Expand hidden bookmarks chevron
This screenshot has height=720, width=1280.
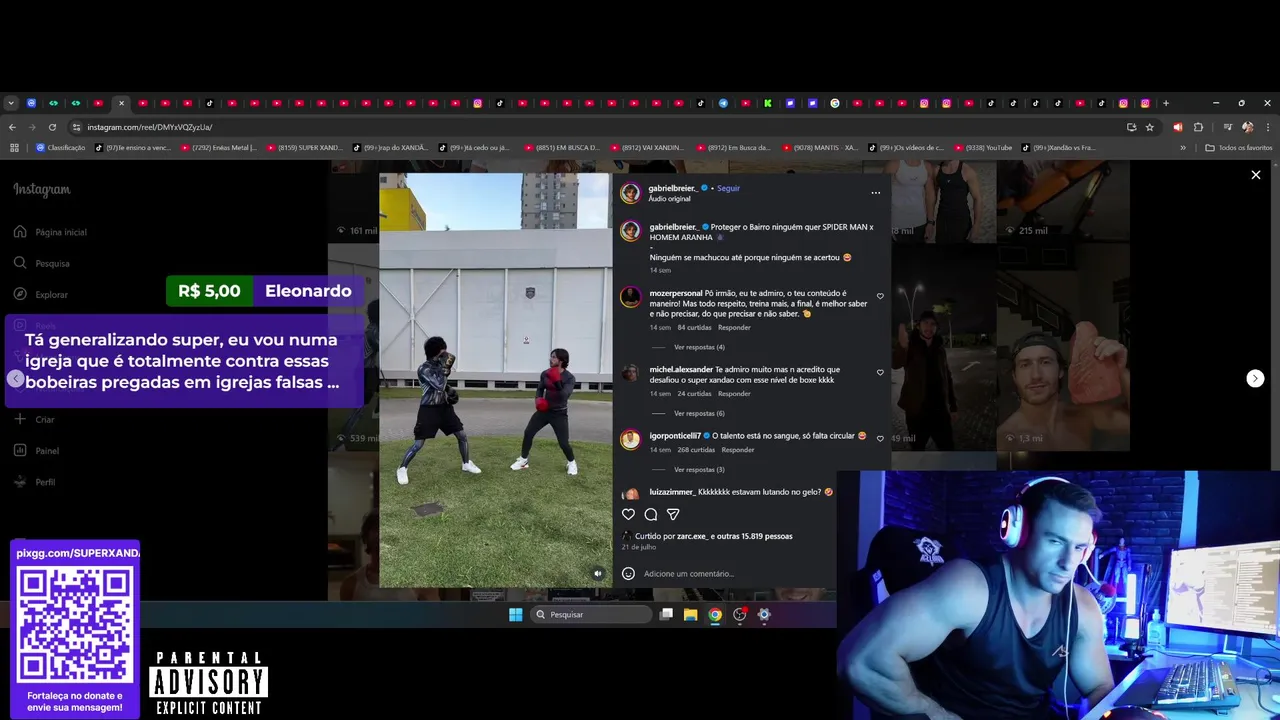click(1183, 148)
